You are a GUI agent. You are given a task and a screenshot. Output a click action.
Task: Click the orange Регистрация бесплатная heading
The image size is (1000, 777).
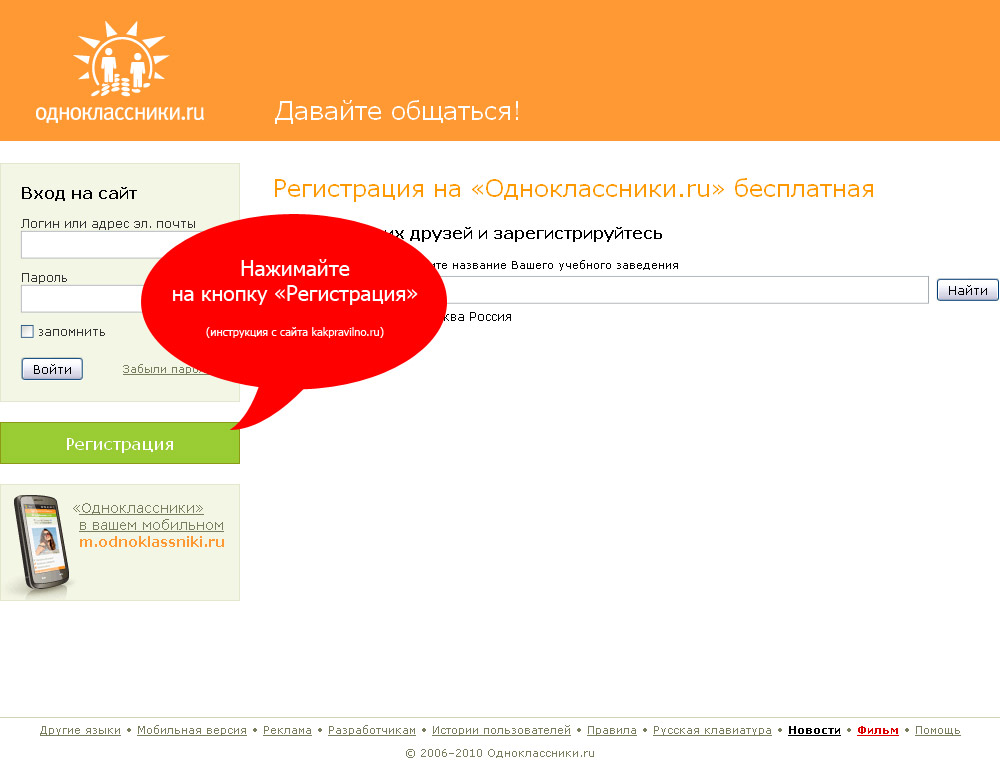click(573, 189)
